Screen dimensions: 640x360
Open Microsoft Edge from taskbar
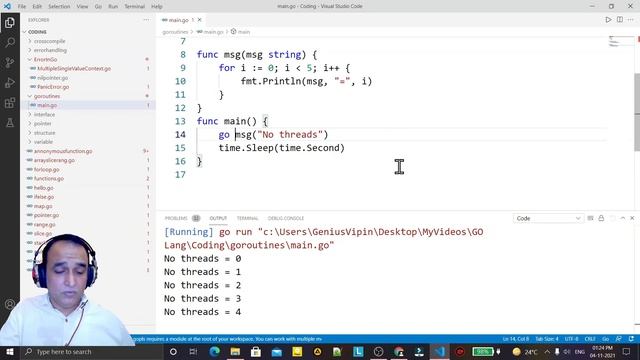tap(215, 351)
